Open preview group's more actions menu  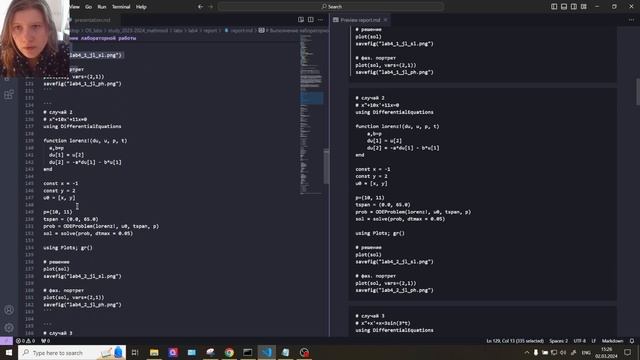[x=631, y=20]
